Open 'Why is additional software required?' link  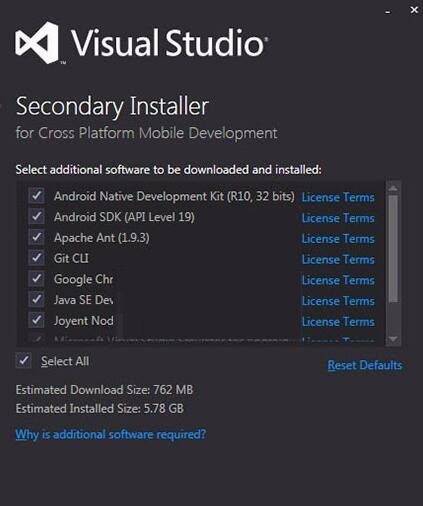click(x=111, y=434)
